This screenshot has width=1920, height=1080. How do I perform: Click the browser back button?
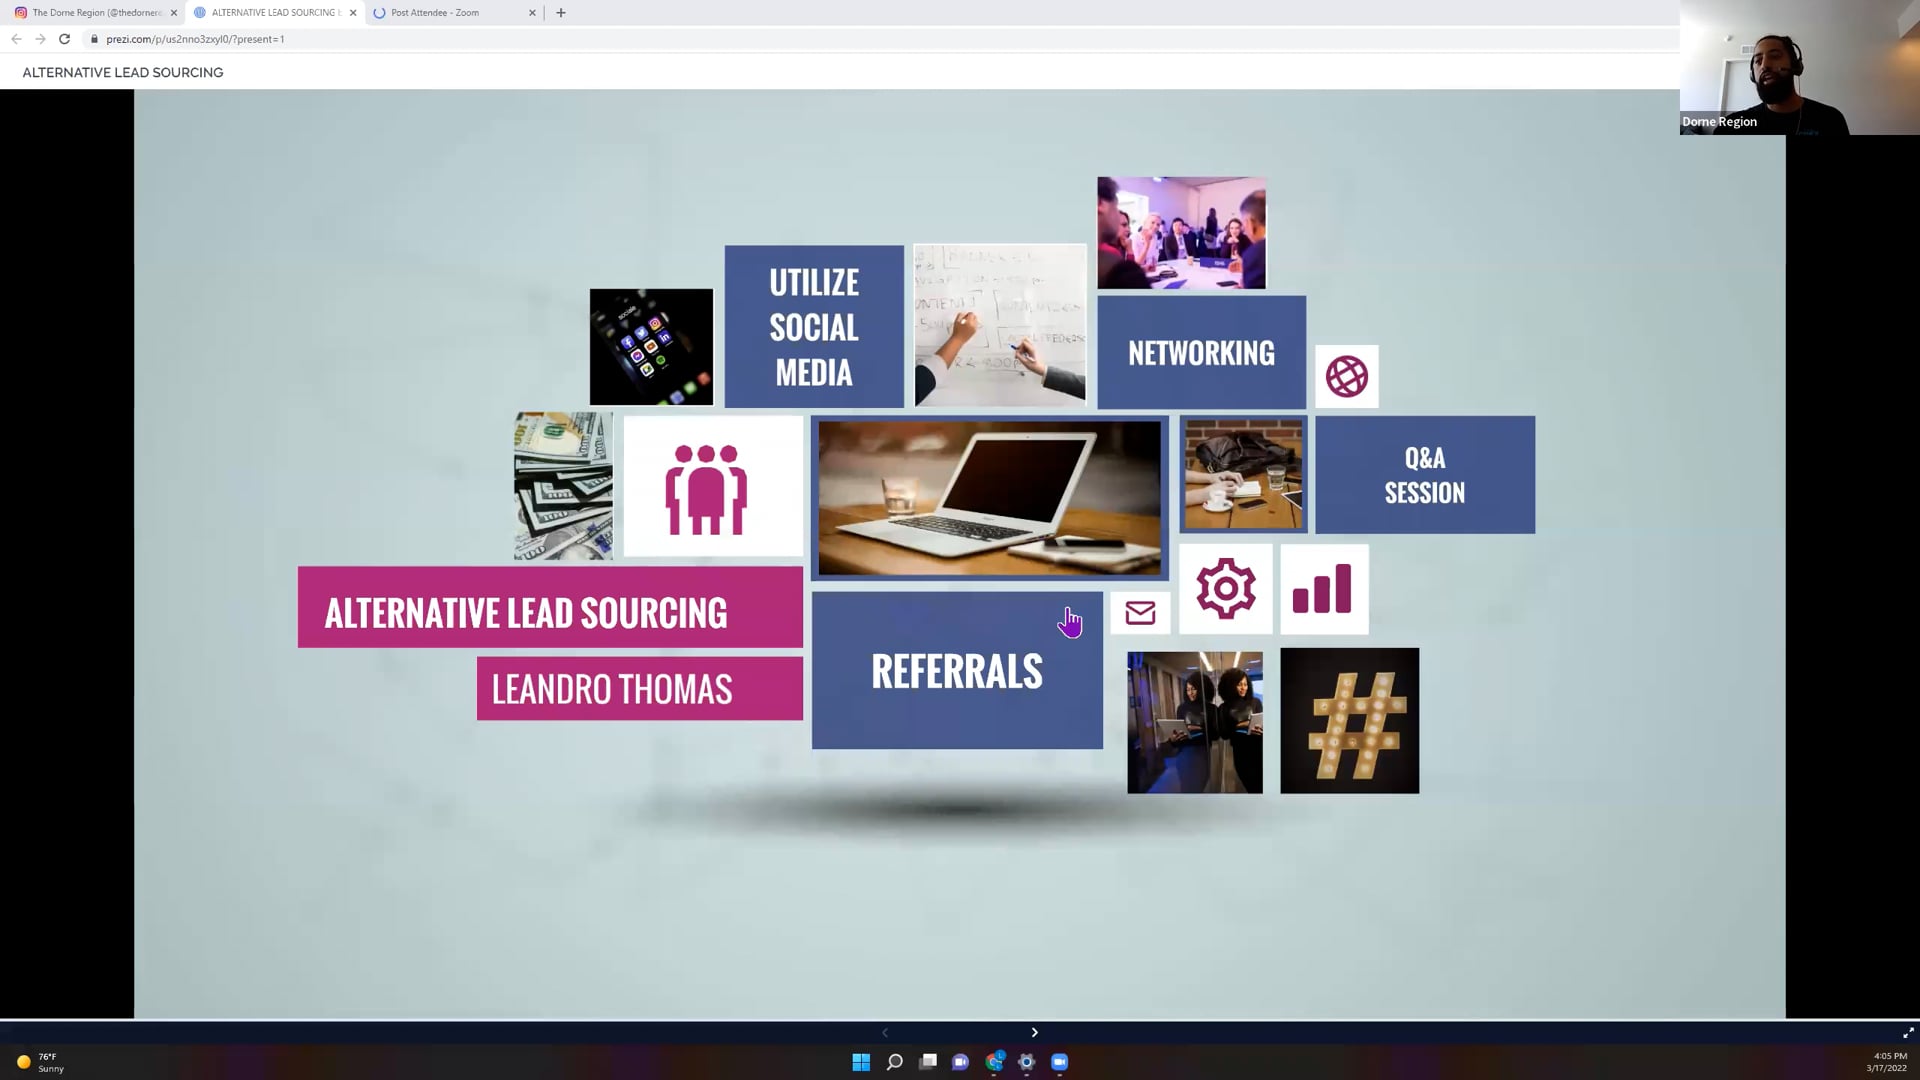[x=16, y=39]
